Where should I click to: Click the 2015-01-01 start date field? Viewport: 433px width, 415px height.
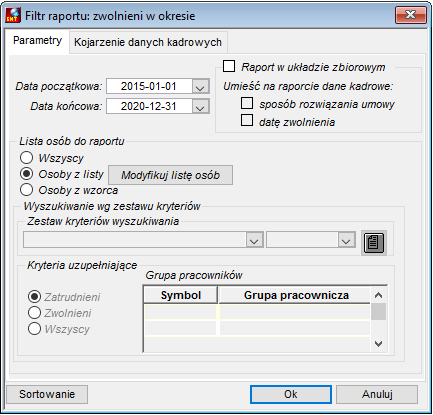click(x=149, y=87)
